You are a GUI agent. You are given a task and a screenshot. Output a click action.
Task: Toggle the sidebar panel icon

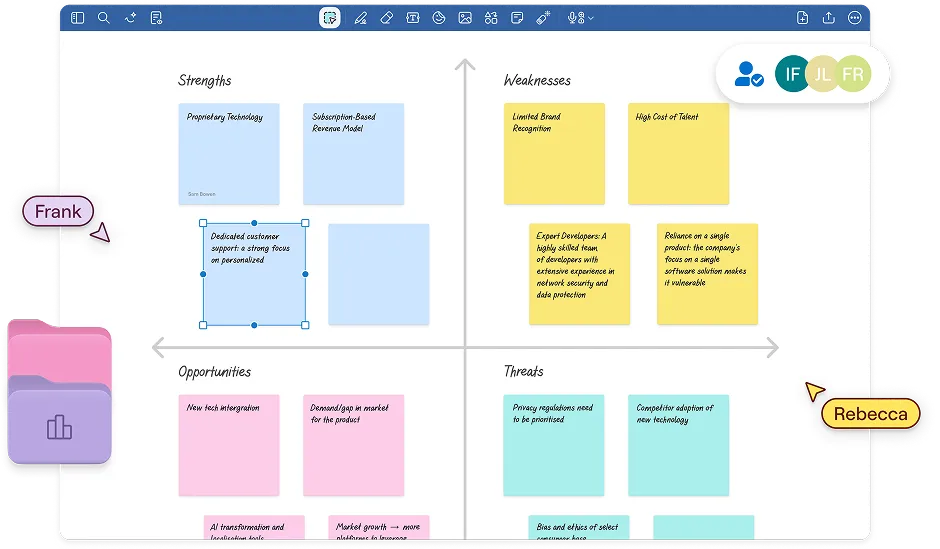pyautogui.click(x=77, y=18)
